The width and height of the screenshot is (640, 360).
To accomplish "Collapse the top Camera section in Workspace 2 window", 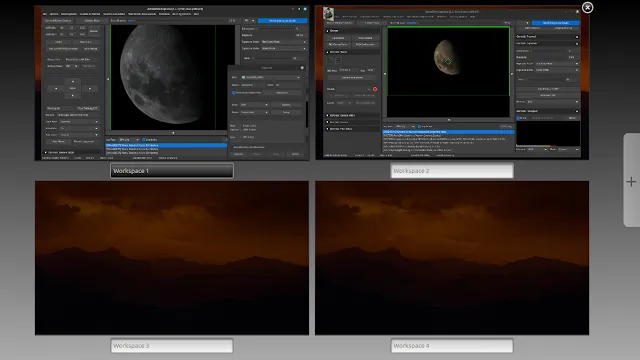I will click(x=327, y=31).
